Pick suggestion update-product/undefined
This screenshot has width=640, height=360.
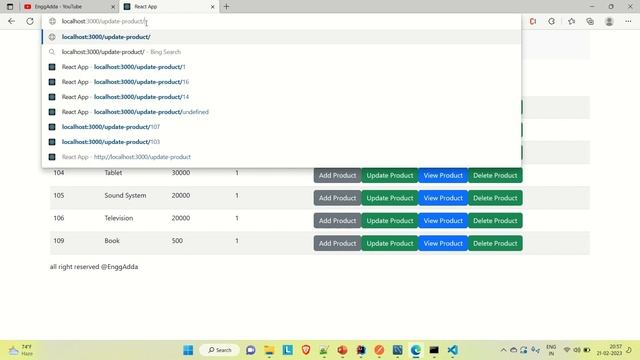[281, 112]
